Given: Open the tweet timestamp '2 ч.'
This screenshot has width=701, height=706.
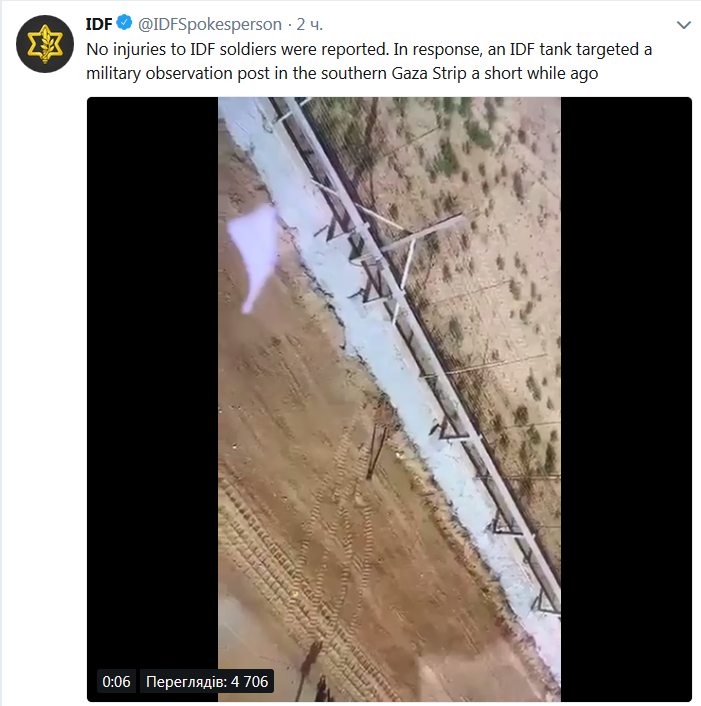Looking at the screenshot, I should (x=310, y=24).
